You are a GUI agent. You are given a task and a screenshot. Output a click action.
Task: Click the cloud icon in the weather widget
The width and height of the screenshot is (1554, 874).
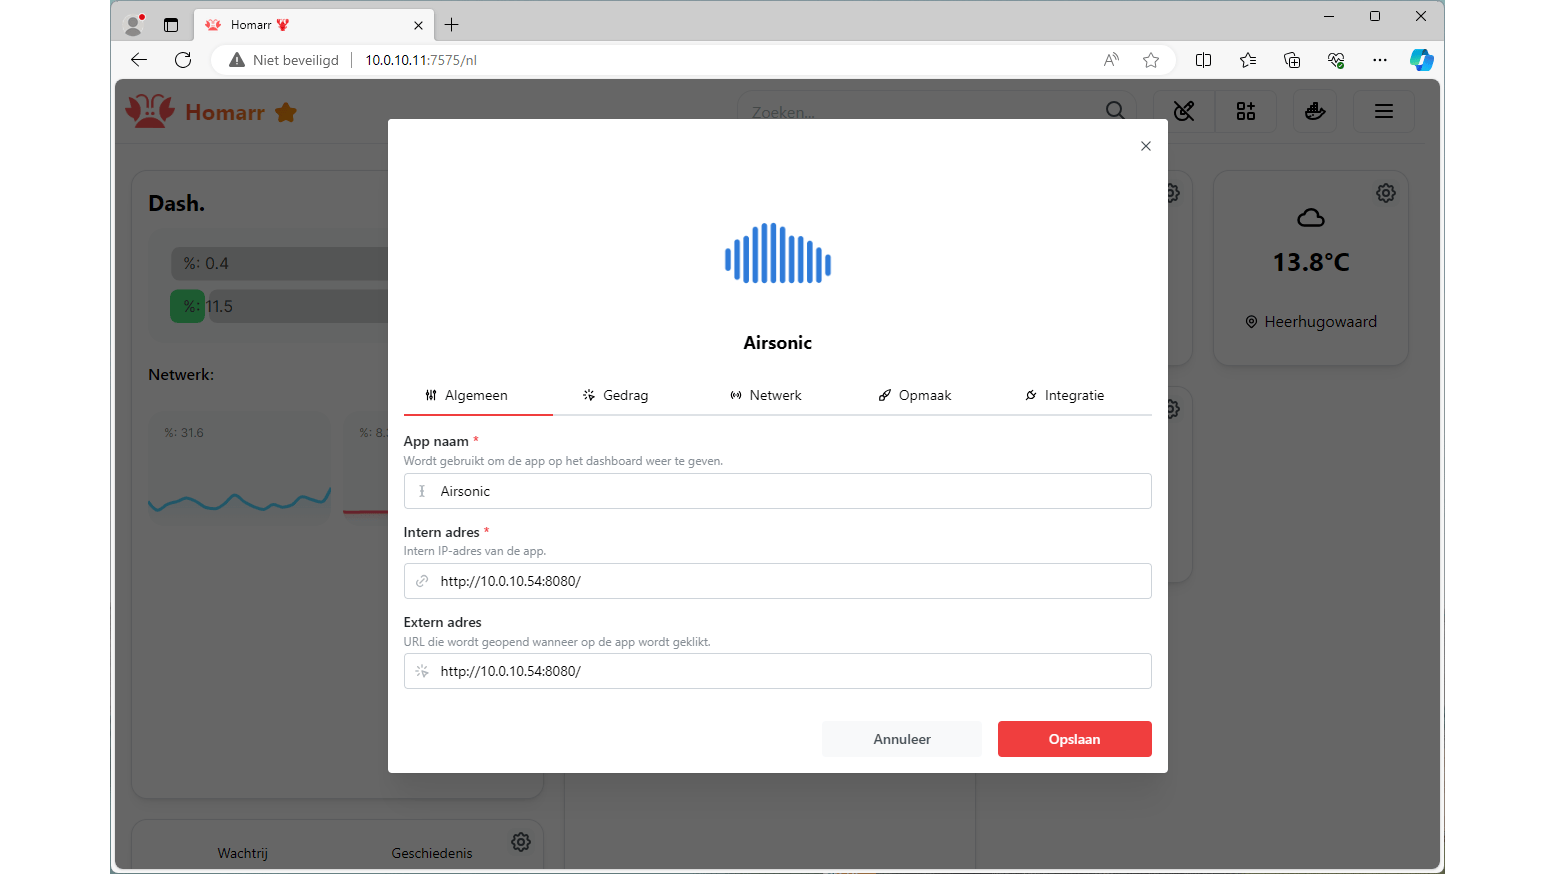pyautogui.click(x=1311, y=218)
